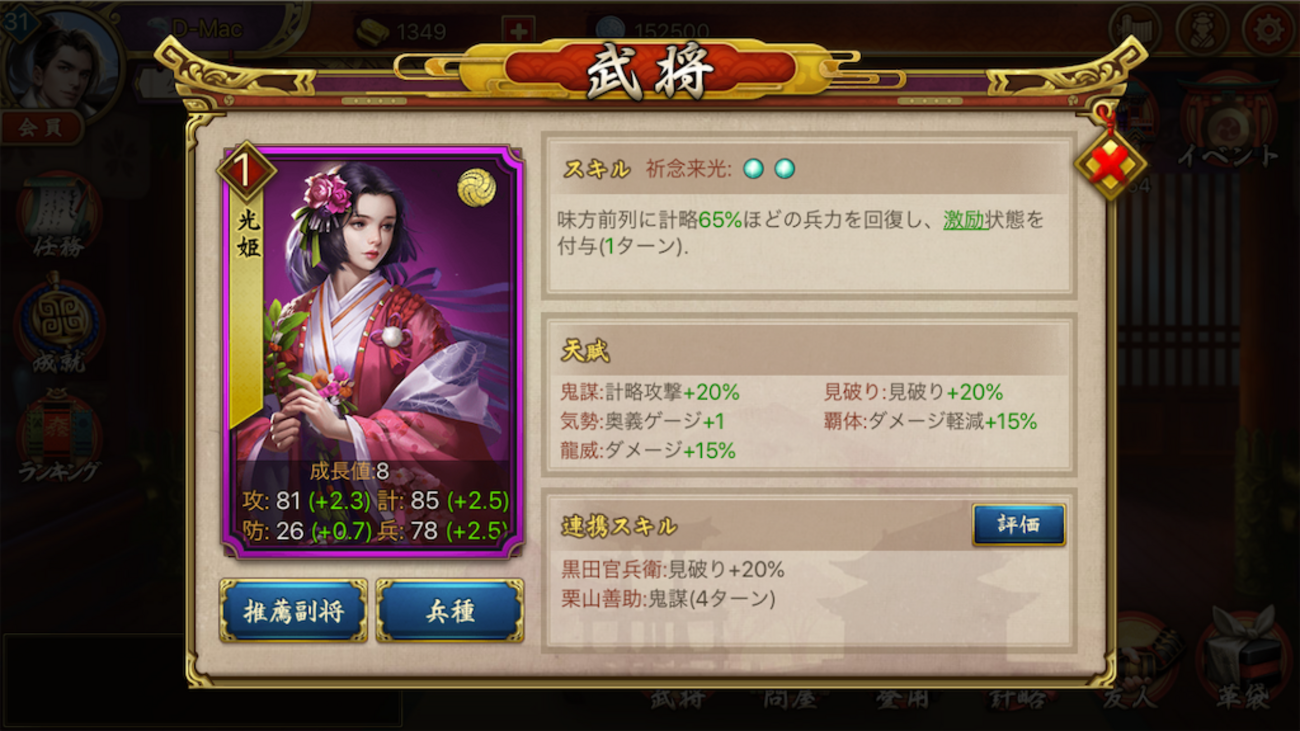
Task: Open the player avatar profile
Action: (x=64, y=60)
